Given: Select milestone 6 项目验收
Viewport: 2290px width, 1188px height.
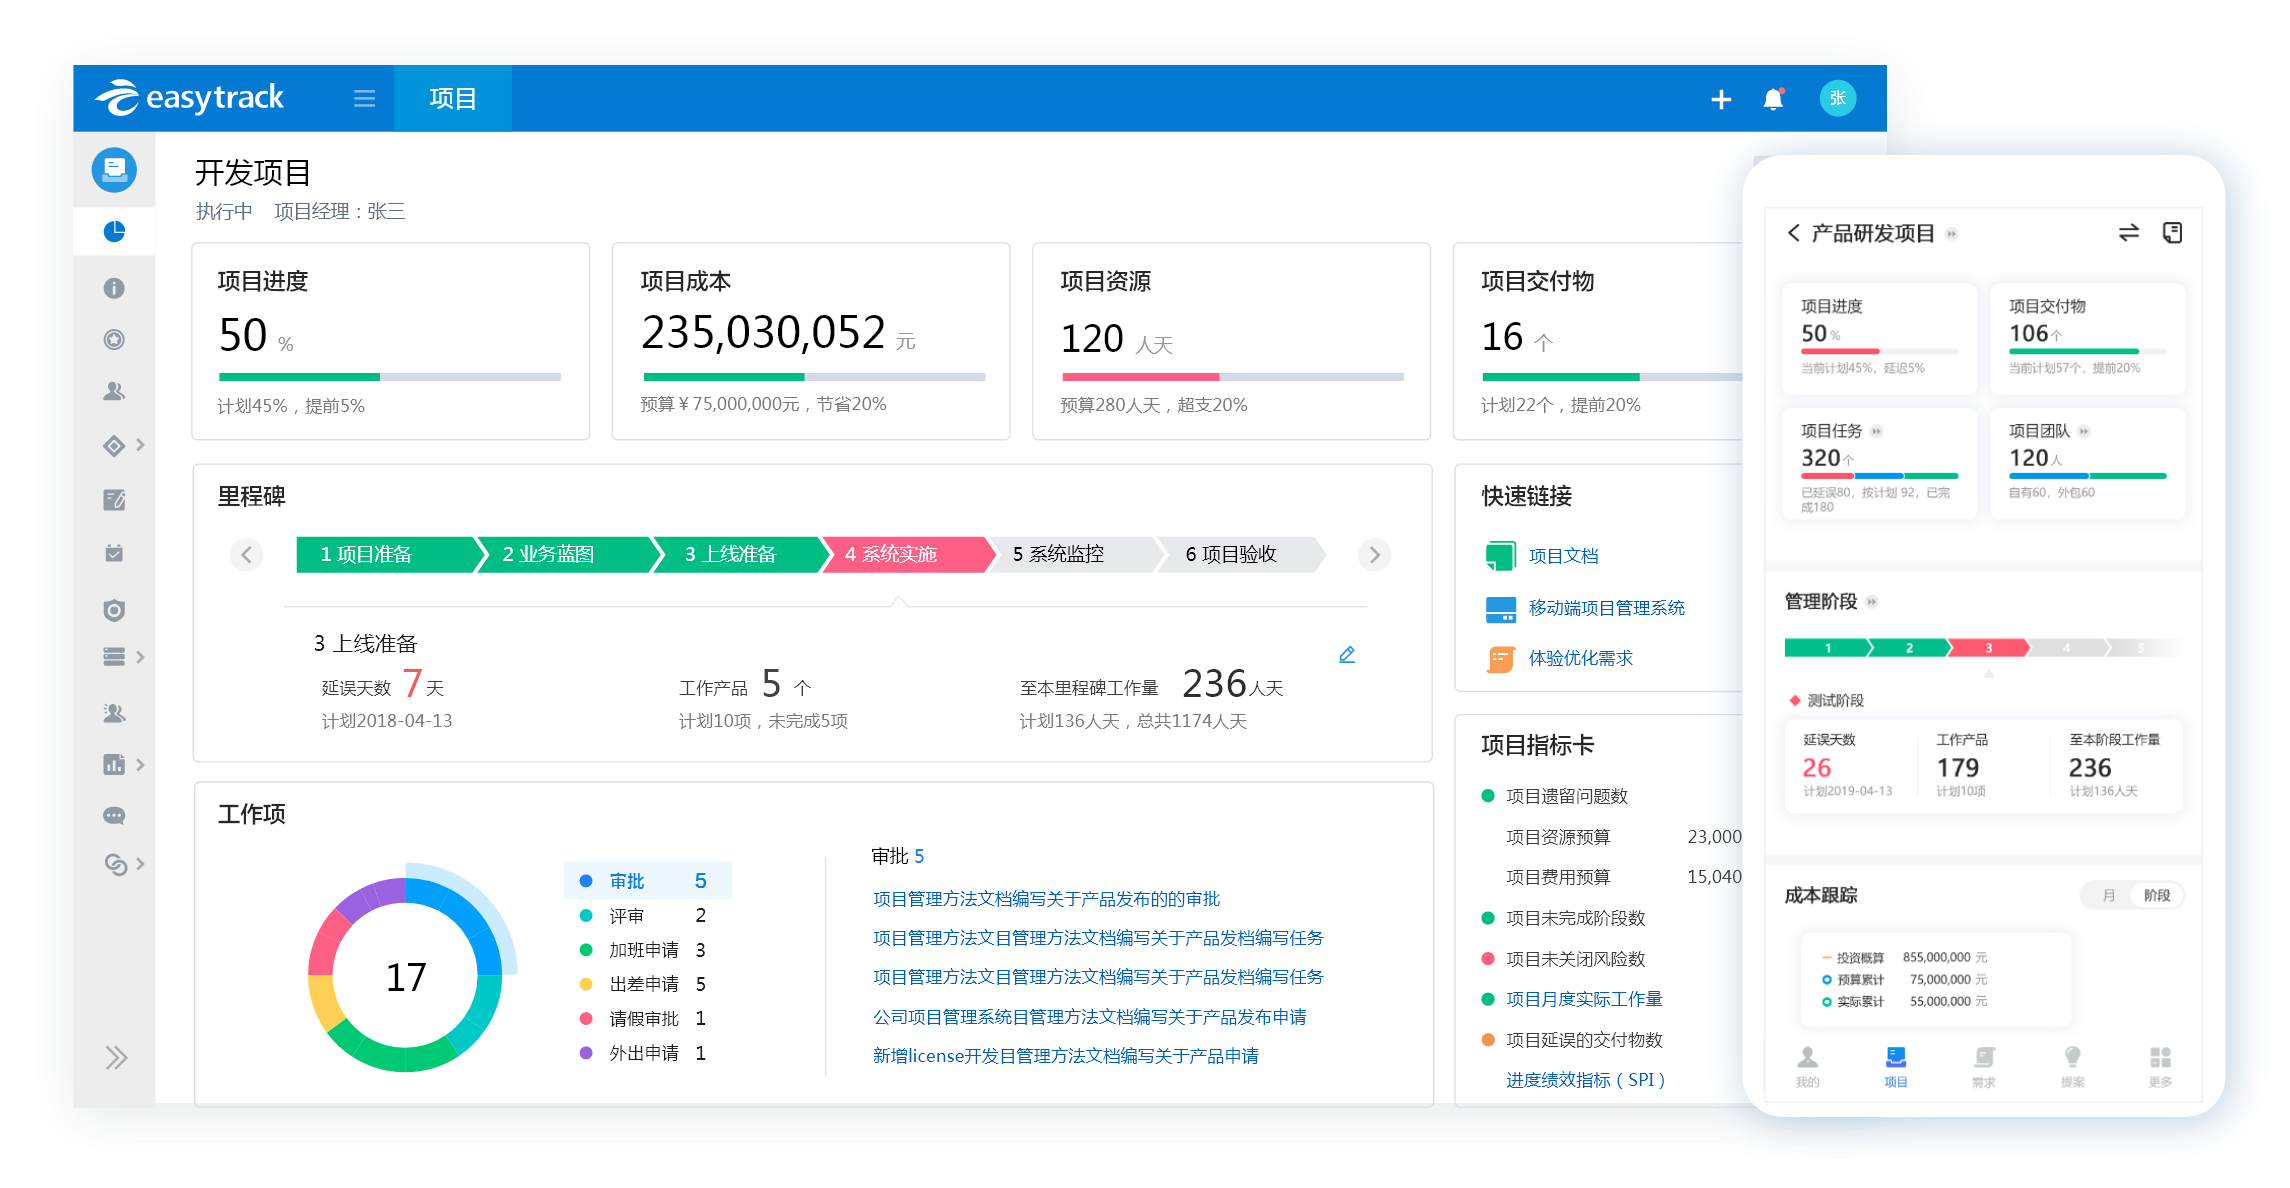Looking at the screenshot, I should pos(1240,554).
